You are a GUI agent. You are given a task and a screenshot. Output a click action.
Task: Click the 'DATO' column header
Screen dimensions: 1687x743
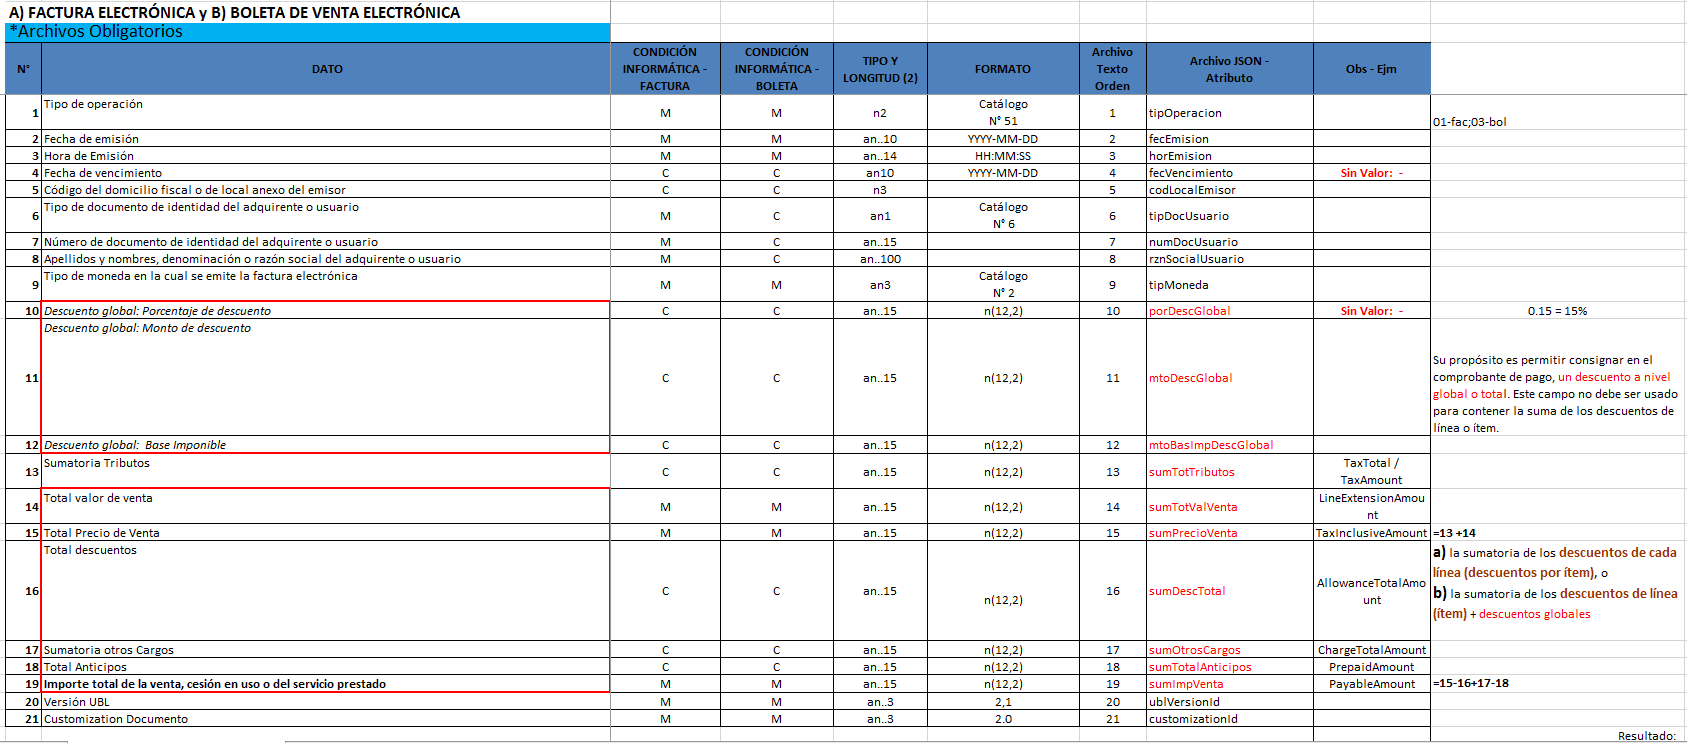326,69
